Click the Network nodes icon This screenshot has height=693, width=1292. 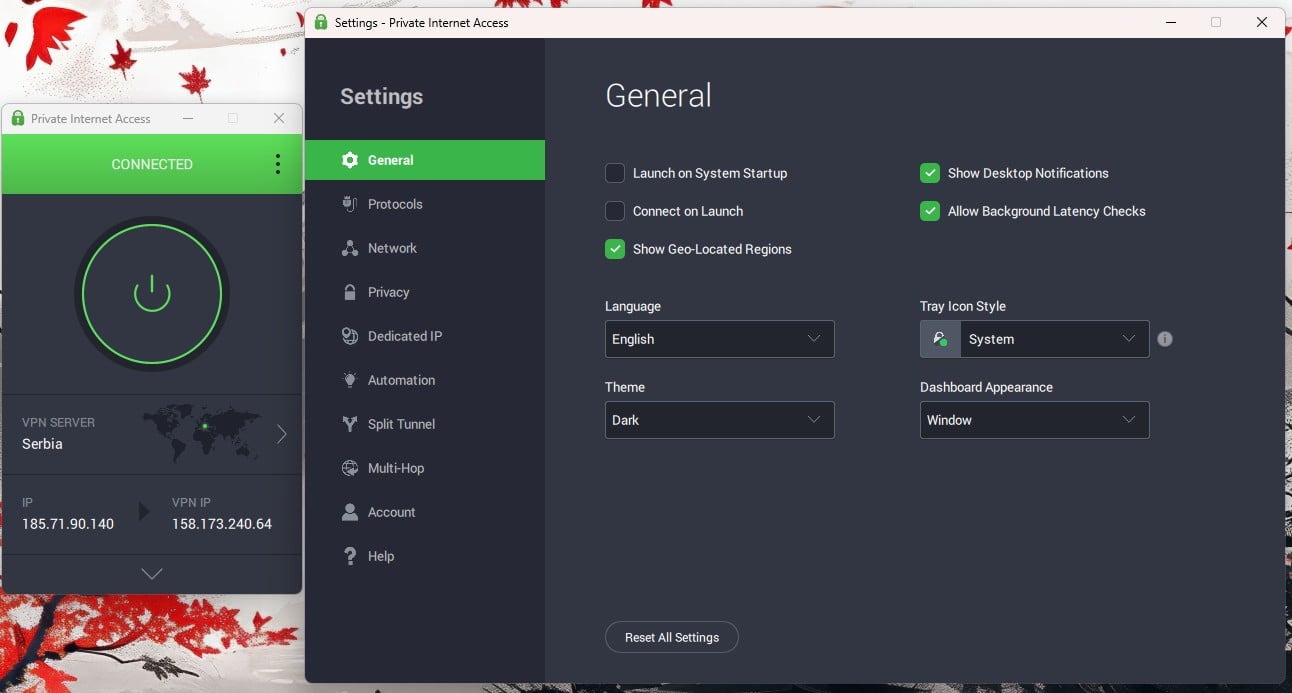350,248
